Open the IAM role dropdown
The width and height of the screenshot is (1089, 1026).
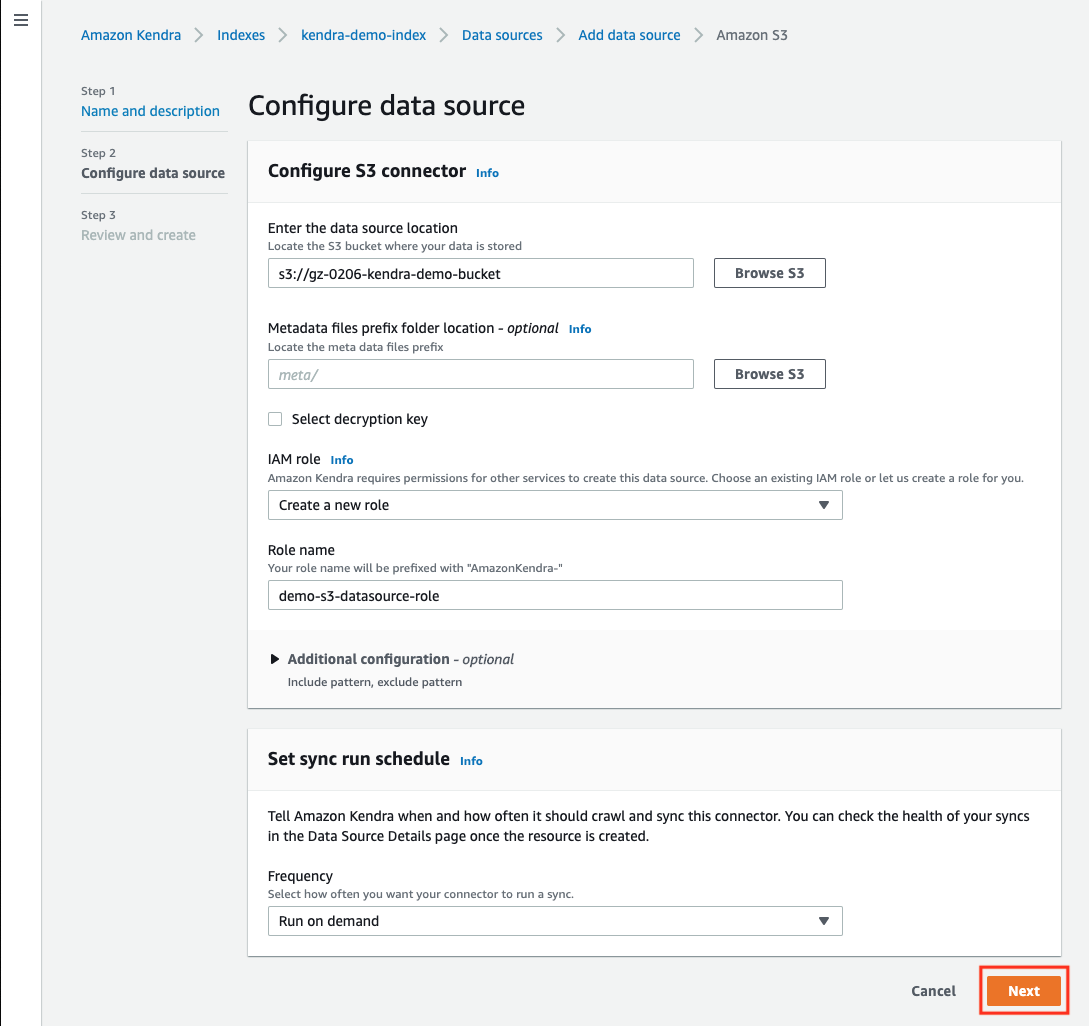(555, 505)
